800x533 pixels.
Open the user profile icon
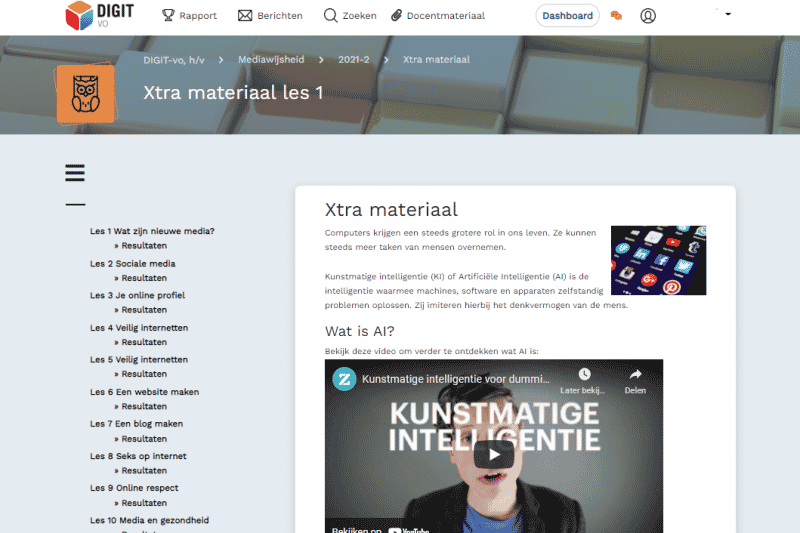tap(648, 16)
